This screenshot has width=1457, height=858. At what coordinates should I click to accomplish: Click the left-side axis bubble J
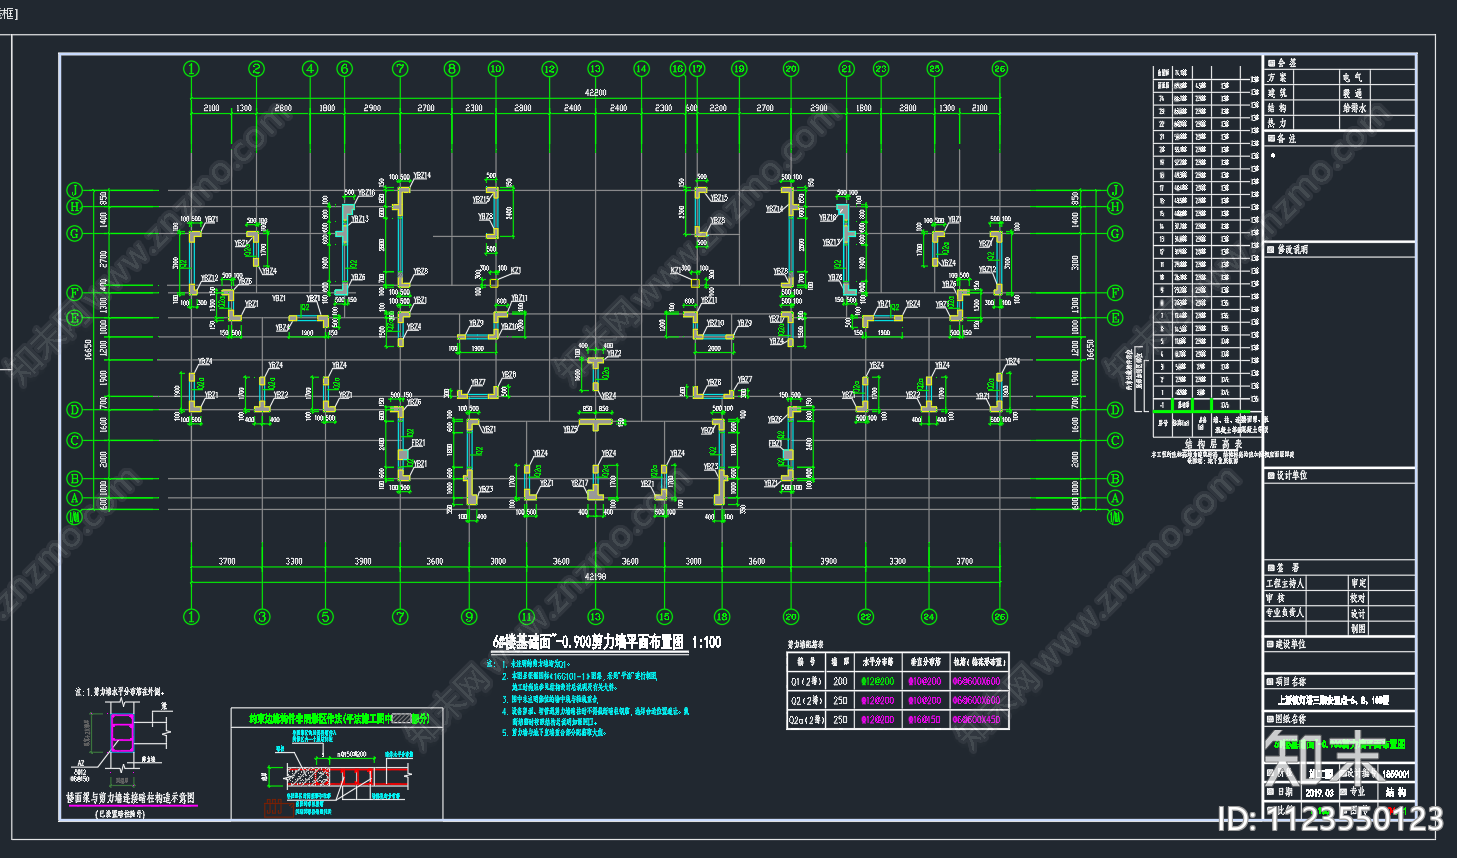74,190
